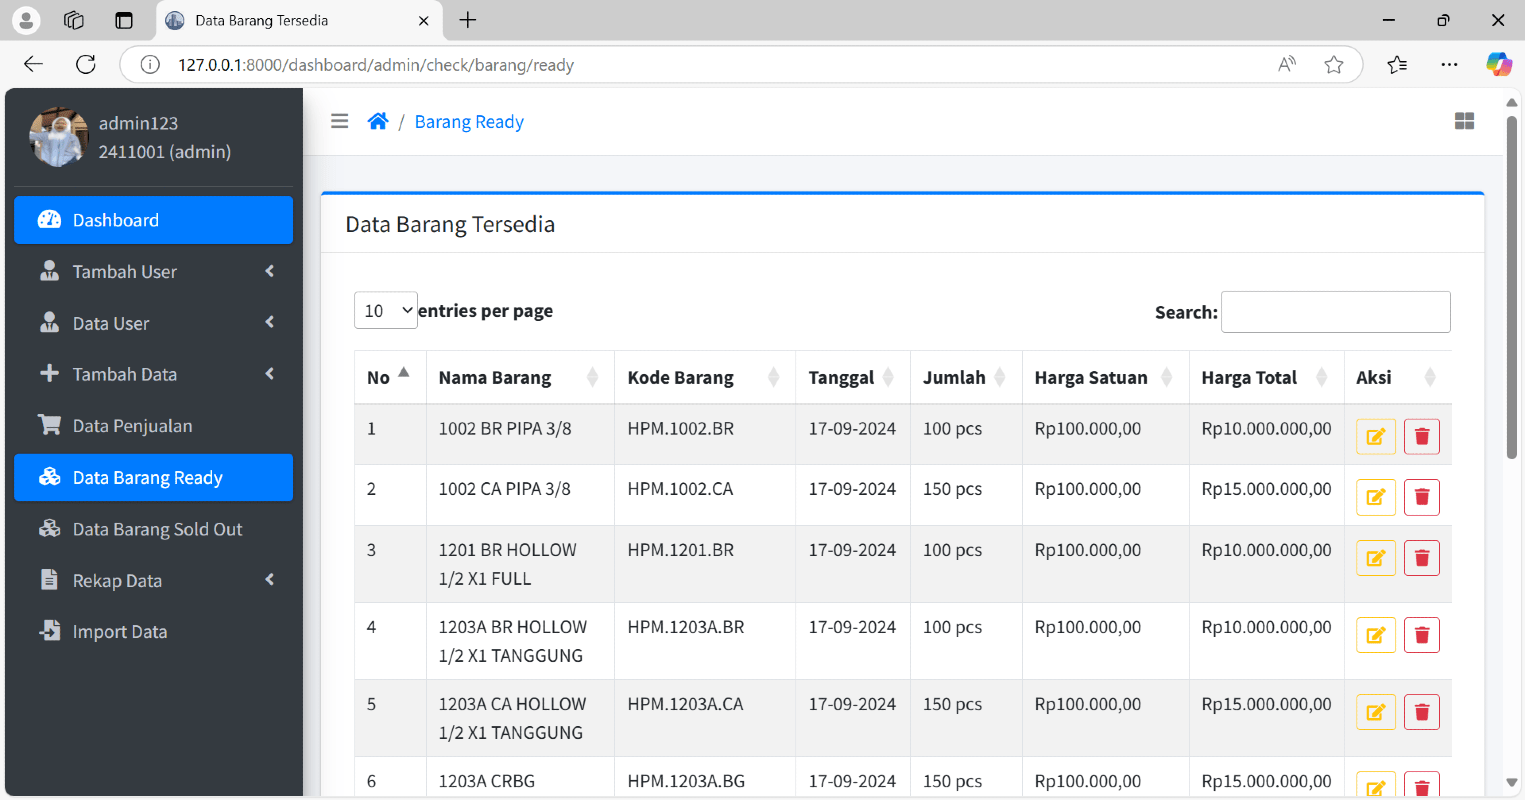
Task: Click the hamburger sidebar toggle icon
Action: click(340, 121)
